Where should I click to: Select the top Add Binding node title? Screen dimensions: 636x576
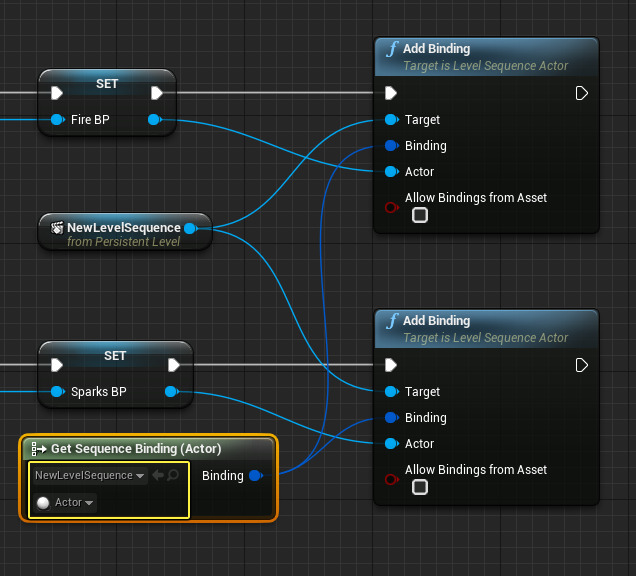click(x=436, y=49)
